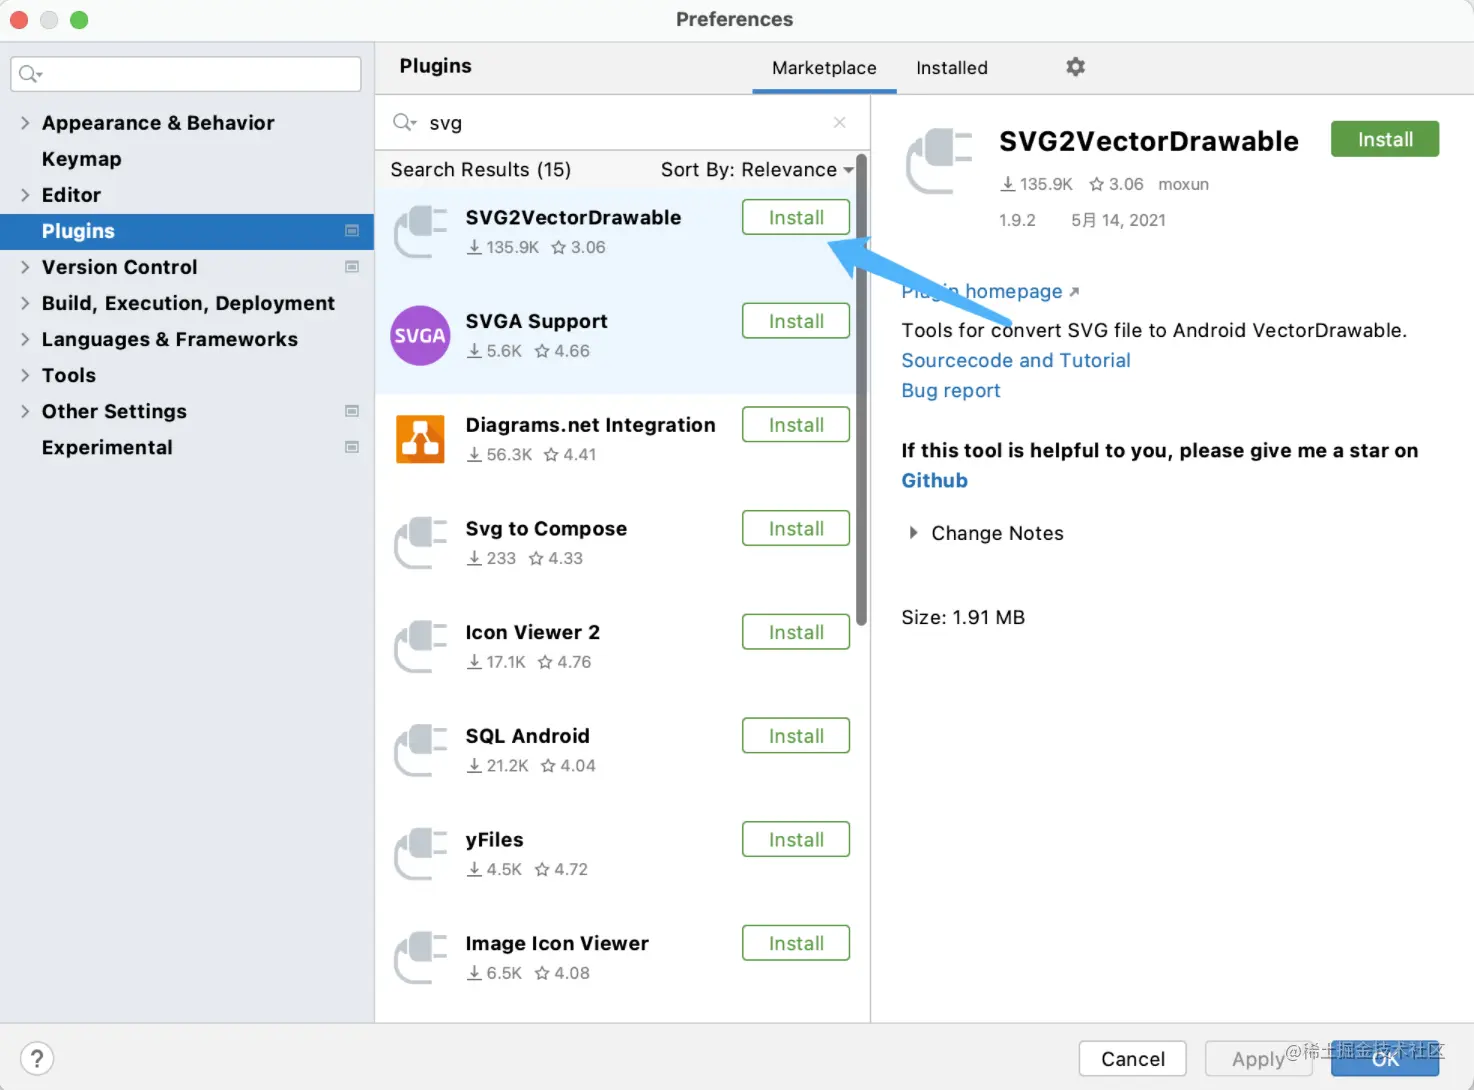Click the SVG2VectorDrawable plug icon in results list
The width and height of the screenshot is (1474, 1090).
point(420,232)
